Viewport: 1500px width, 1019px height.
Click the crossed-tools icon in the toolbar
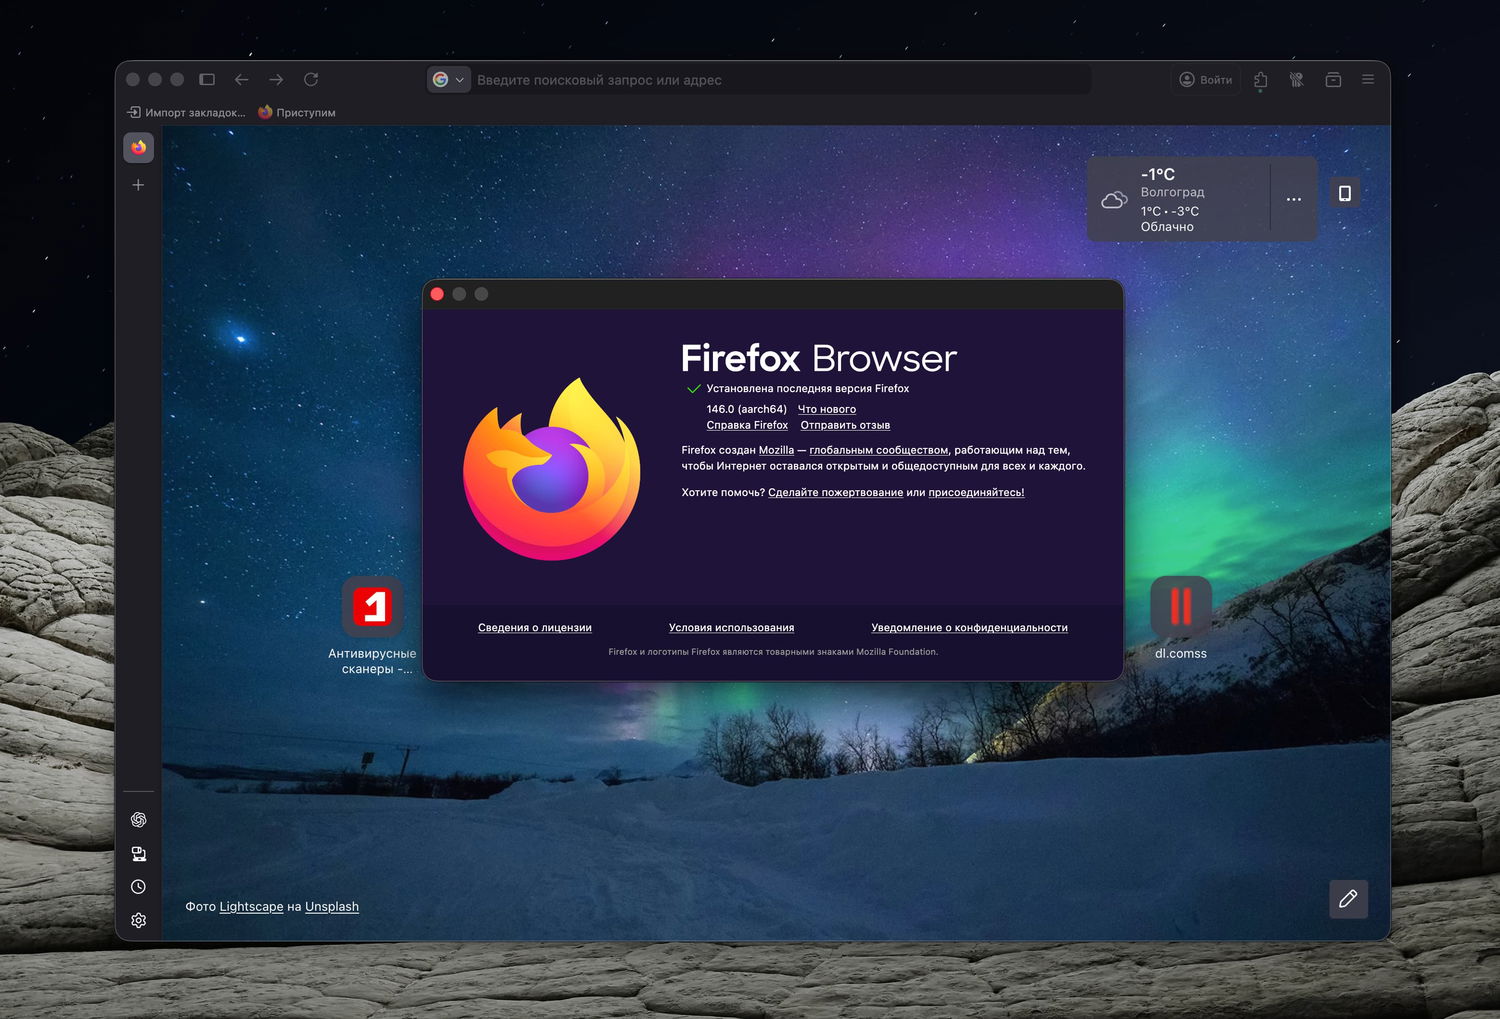[x=1297, y=80]
